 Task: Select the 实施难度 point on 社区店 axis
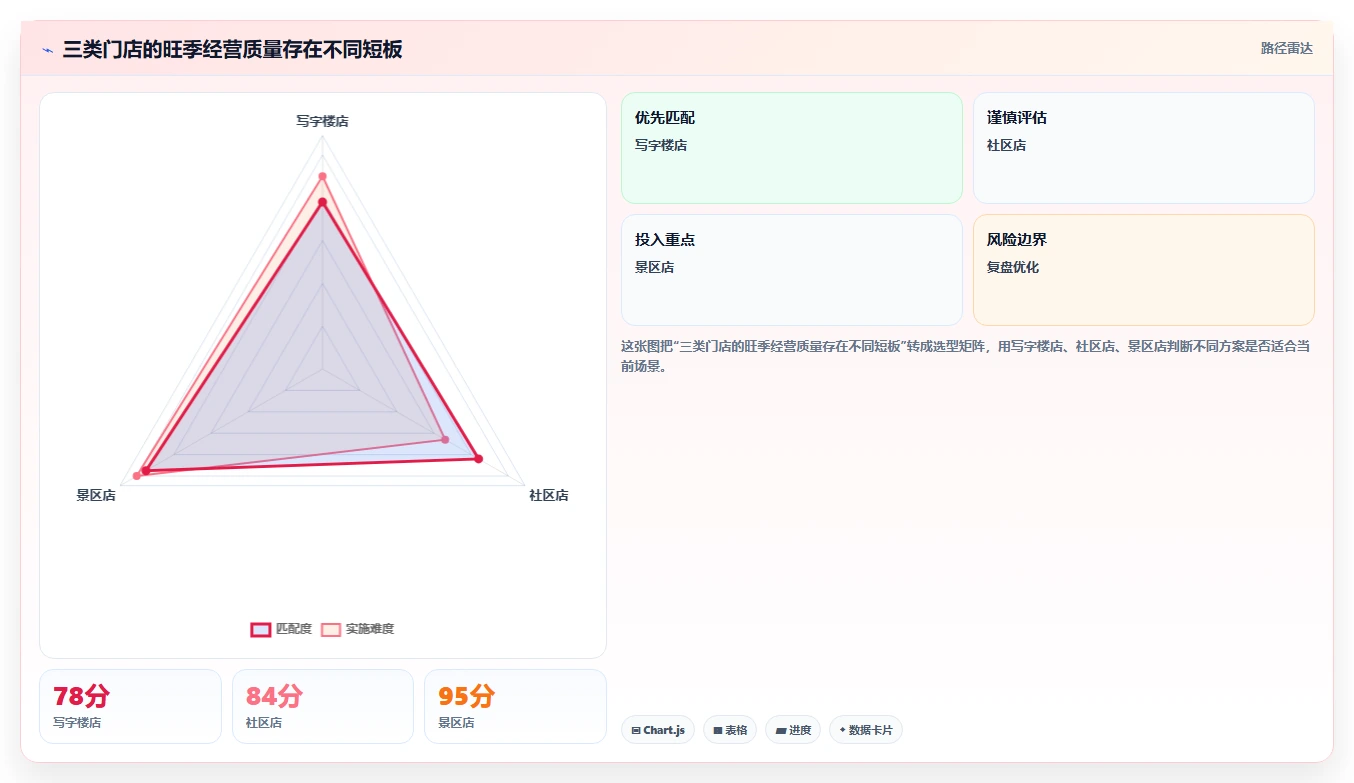coord(445,439)
